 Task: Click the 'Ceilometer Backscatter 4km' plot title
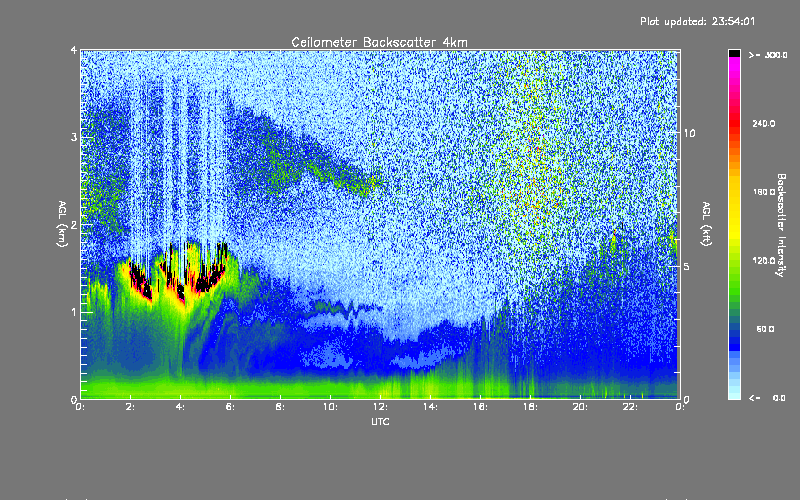tap(379, 42)
